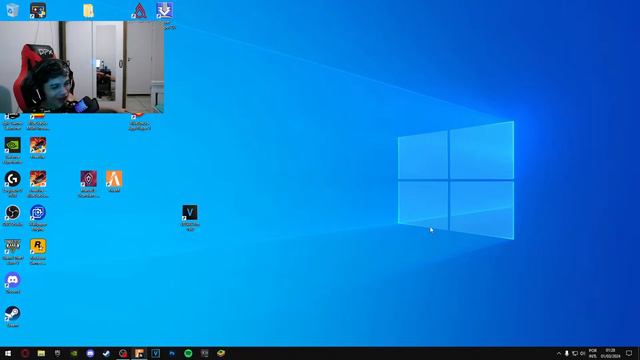Open the Opera GX browser in taskbar
This screenshot has height=360, width=640.
coord(25,353)
